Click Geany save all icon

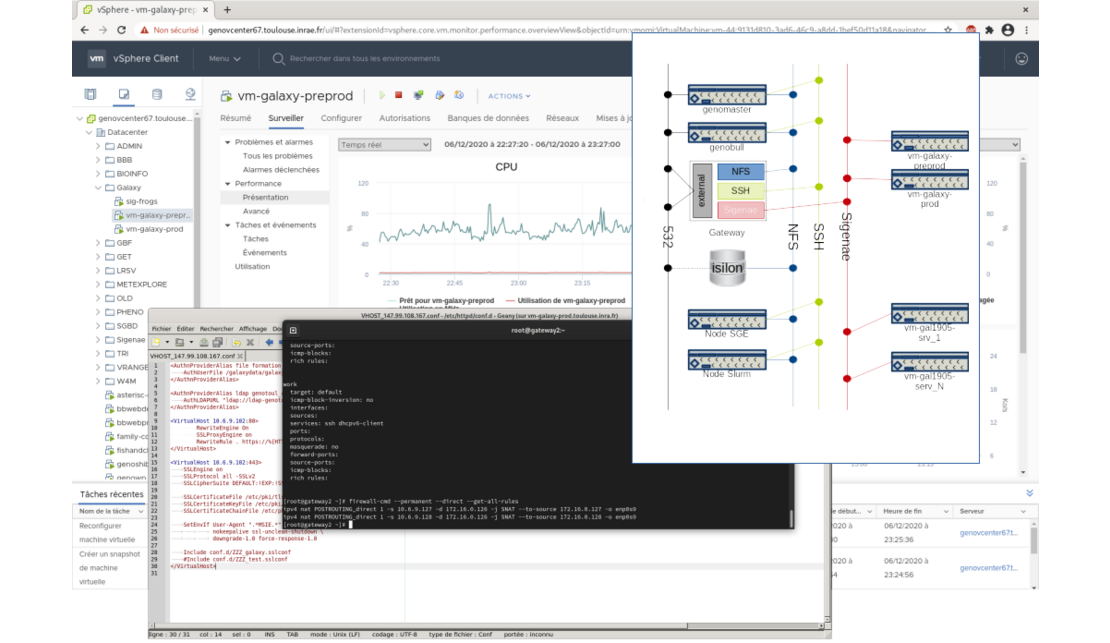(217, 342)
